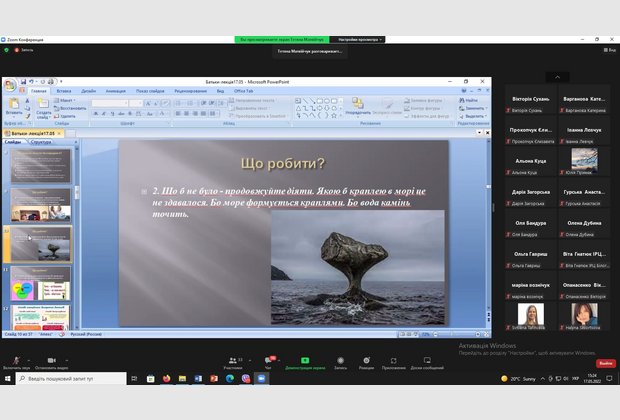
Task: Click the red Leave meeting button
Action: (x=606, y=363)
